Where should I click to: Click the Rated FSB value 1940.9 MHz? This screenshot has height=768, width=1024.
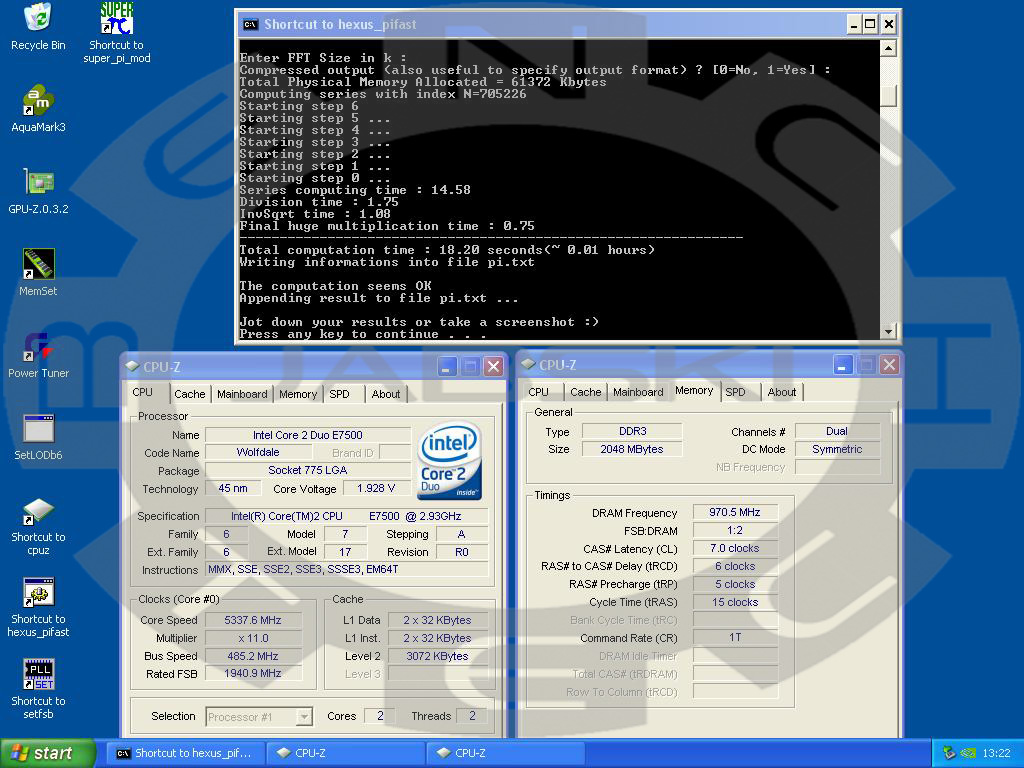[253, 673]
